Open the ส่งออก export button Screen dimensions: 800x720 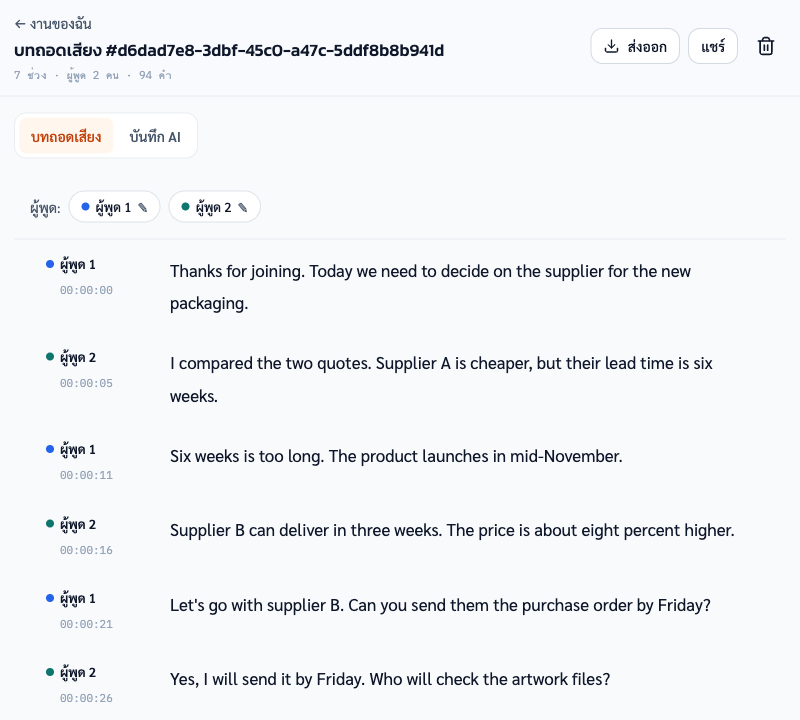[x=635, y=46]
